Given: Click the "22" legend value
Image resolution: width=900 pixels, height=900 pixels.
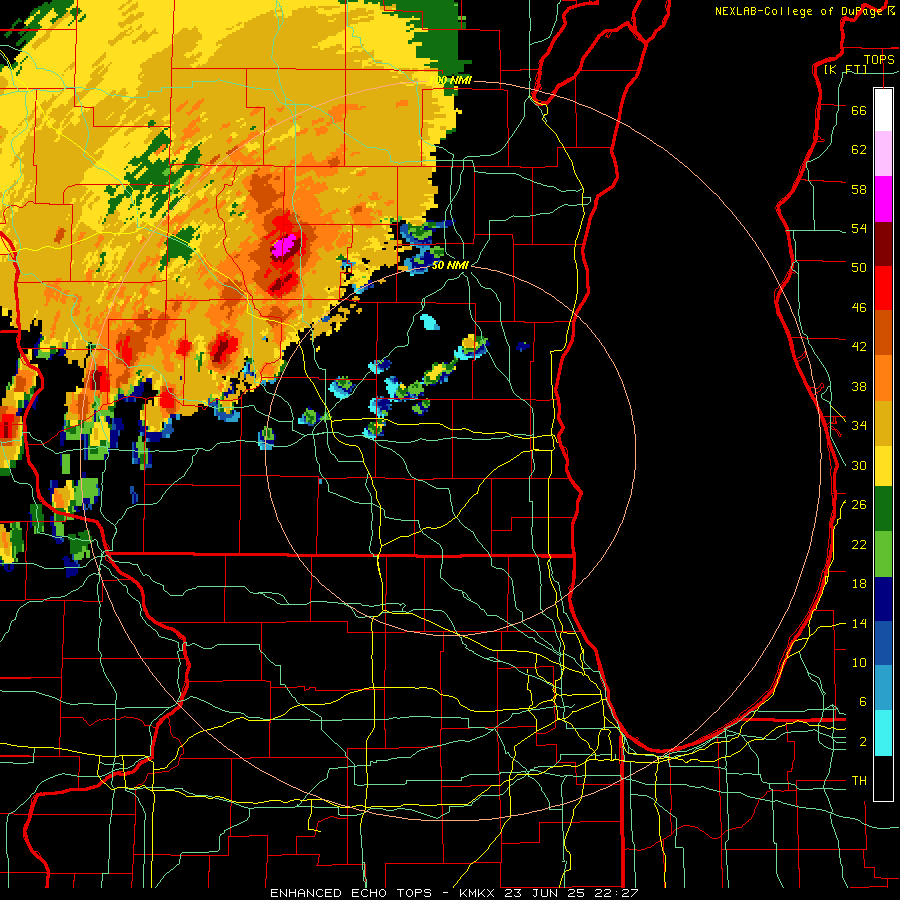Looking at the screenshot, I should [859, 544].
